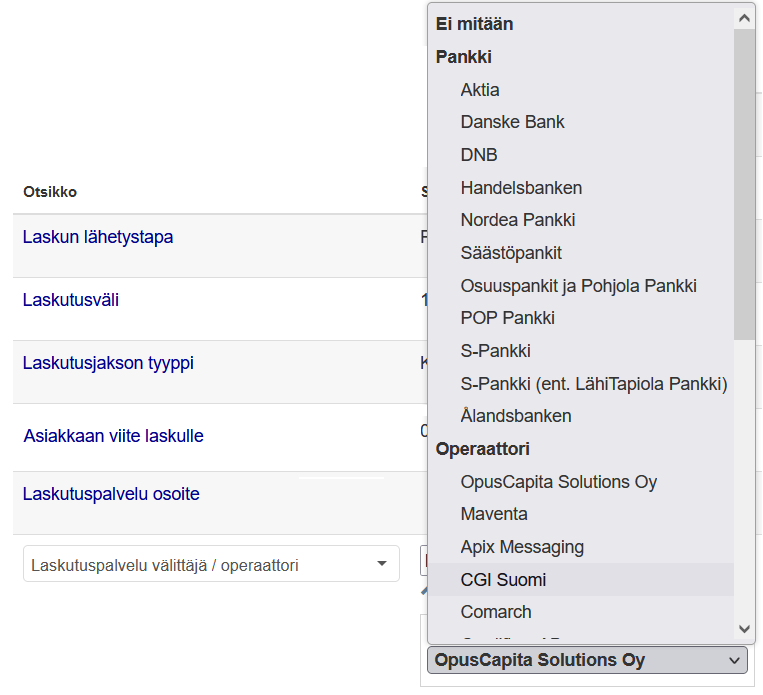
Task: Select Aktia from the bank list
Action: (480, 90)
